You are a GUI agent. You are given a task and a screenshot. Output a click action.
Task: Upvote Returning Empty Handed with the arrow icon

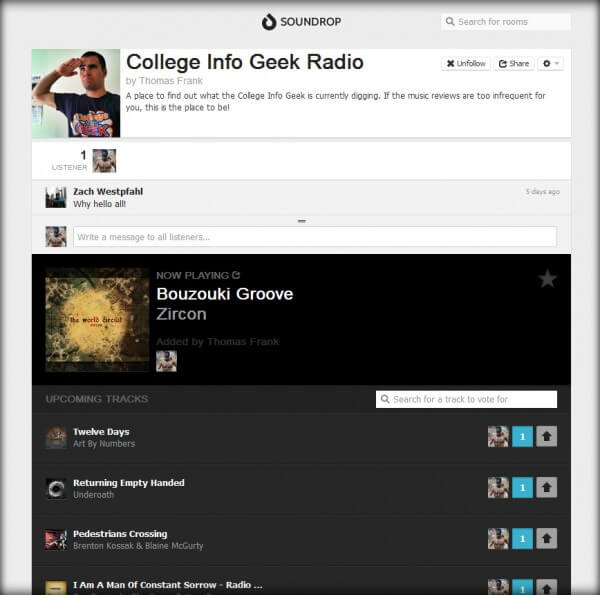click(546, 487)
